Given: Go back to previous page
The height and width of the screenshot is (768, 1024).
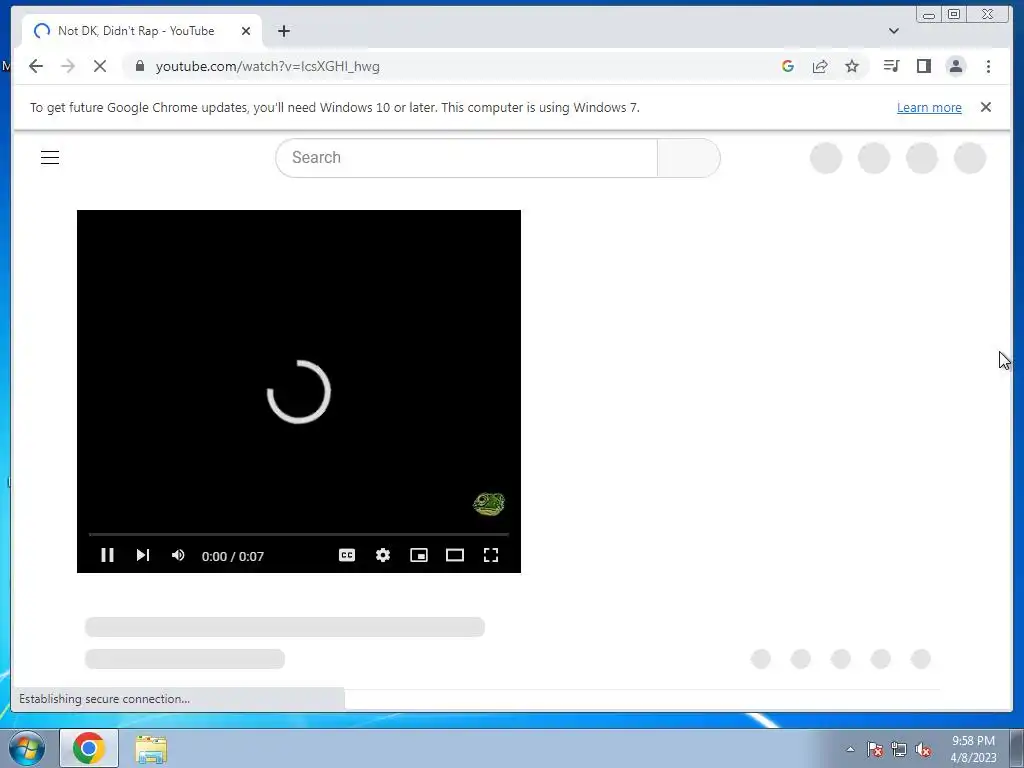Looking at the screenshot, I should [x=36, y=66].
